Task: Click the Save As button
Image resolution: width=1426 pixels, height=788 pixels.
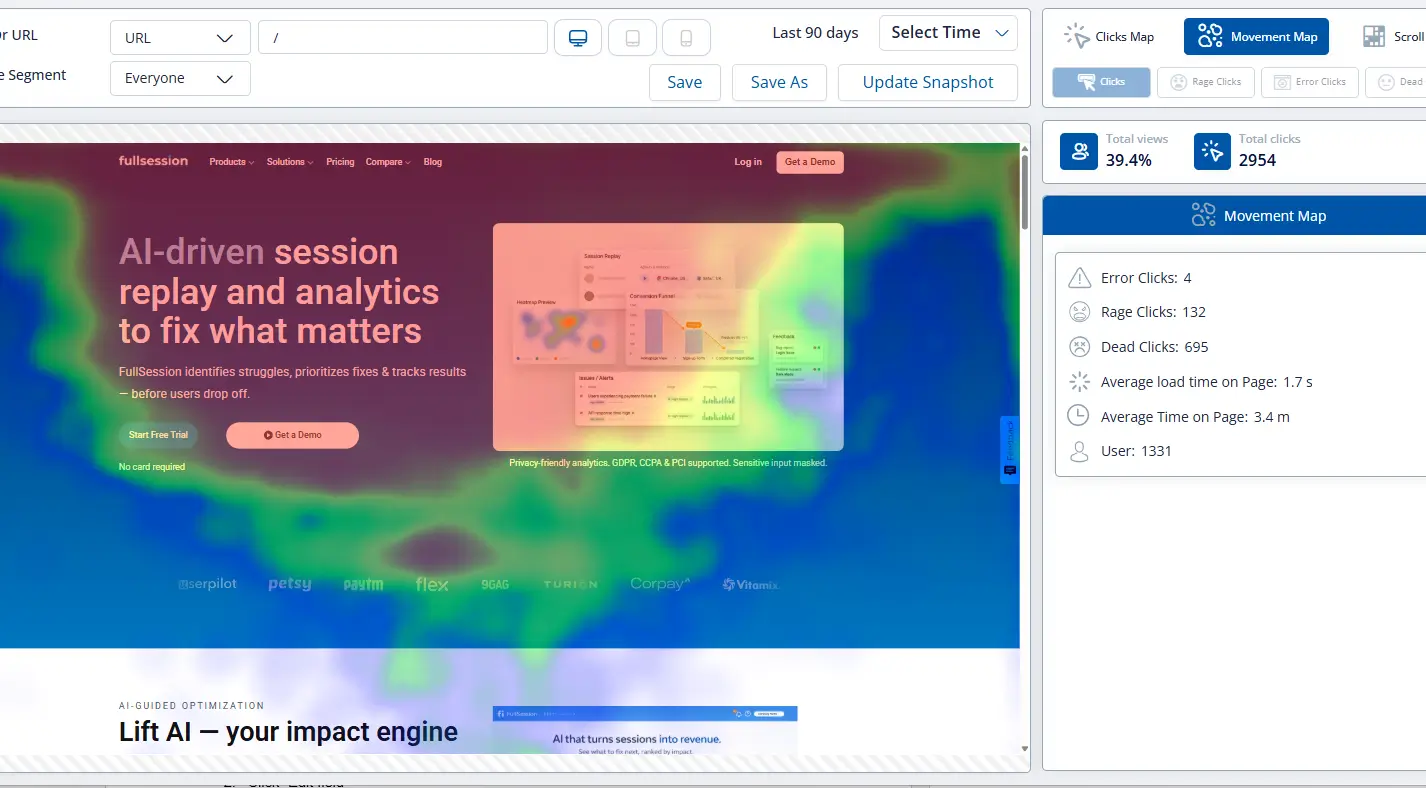Action: (779, 82)
